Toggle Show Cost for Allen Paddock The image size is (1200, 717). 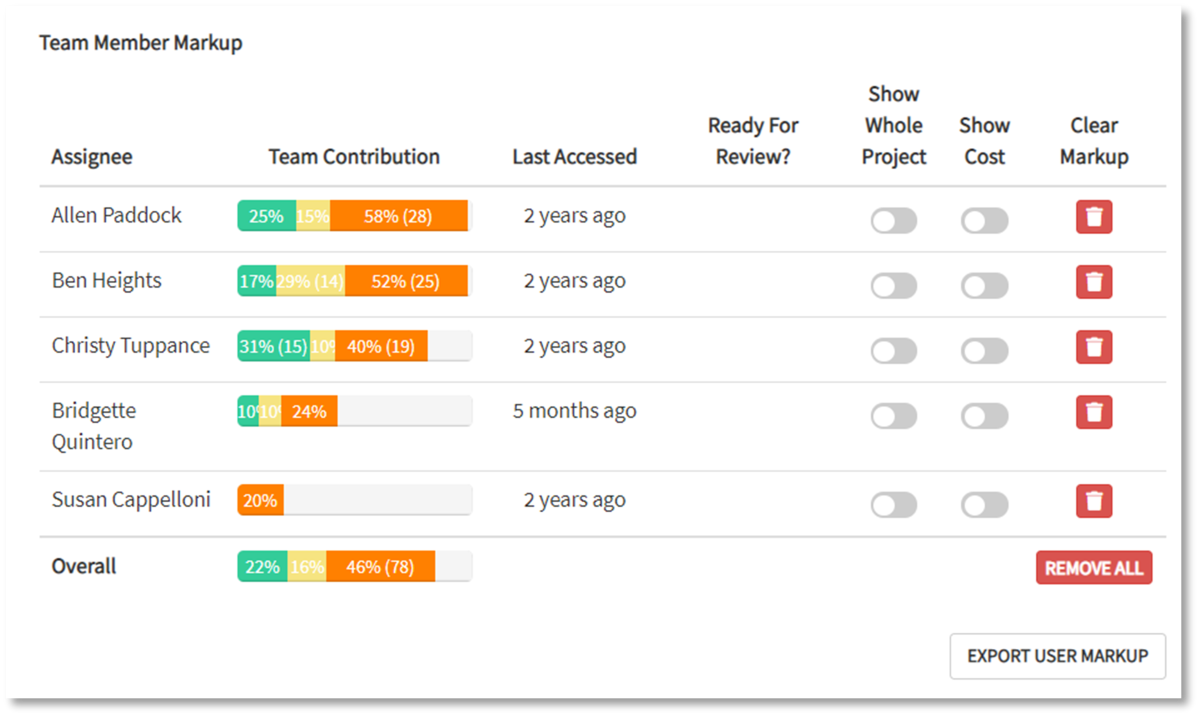(984, 221)
